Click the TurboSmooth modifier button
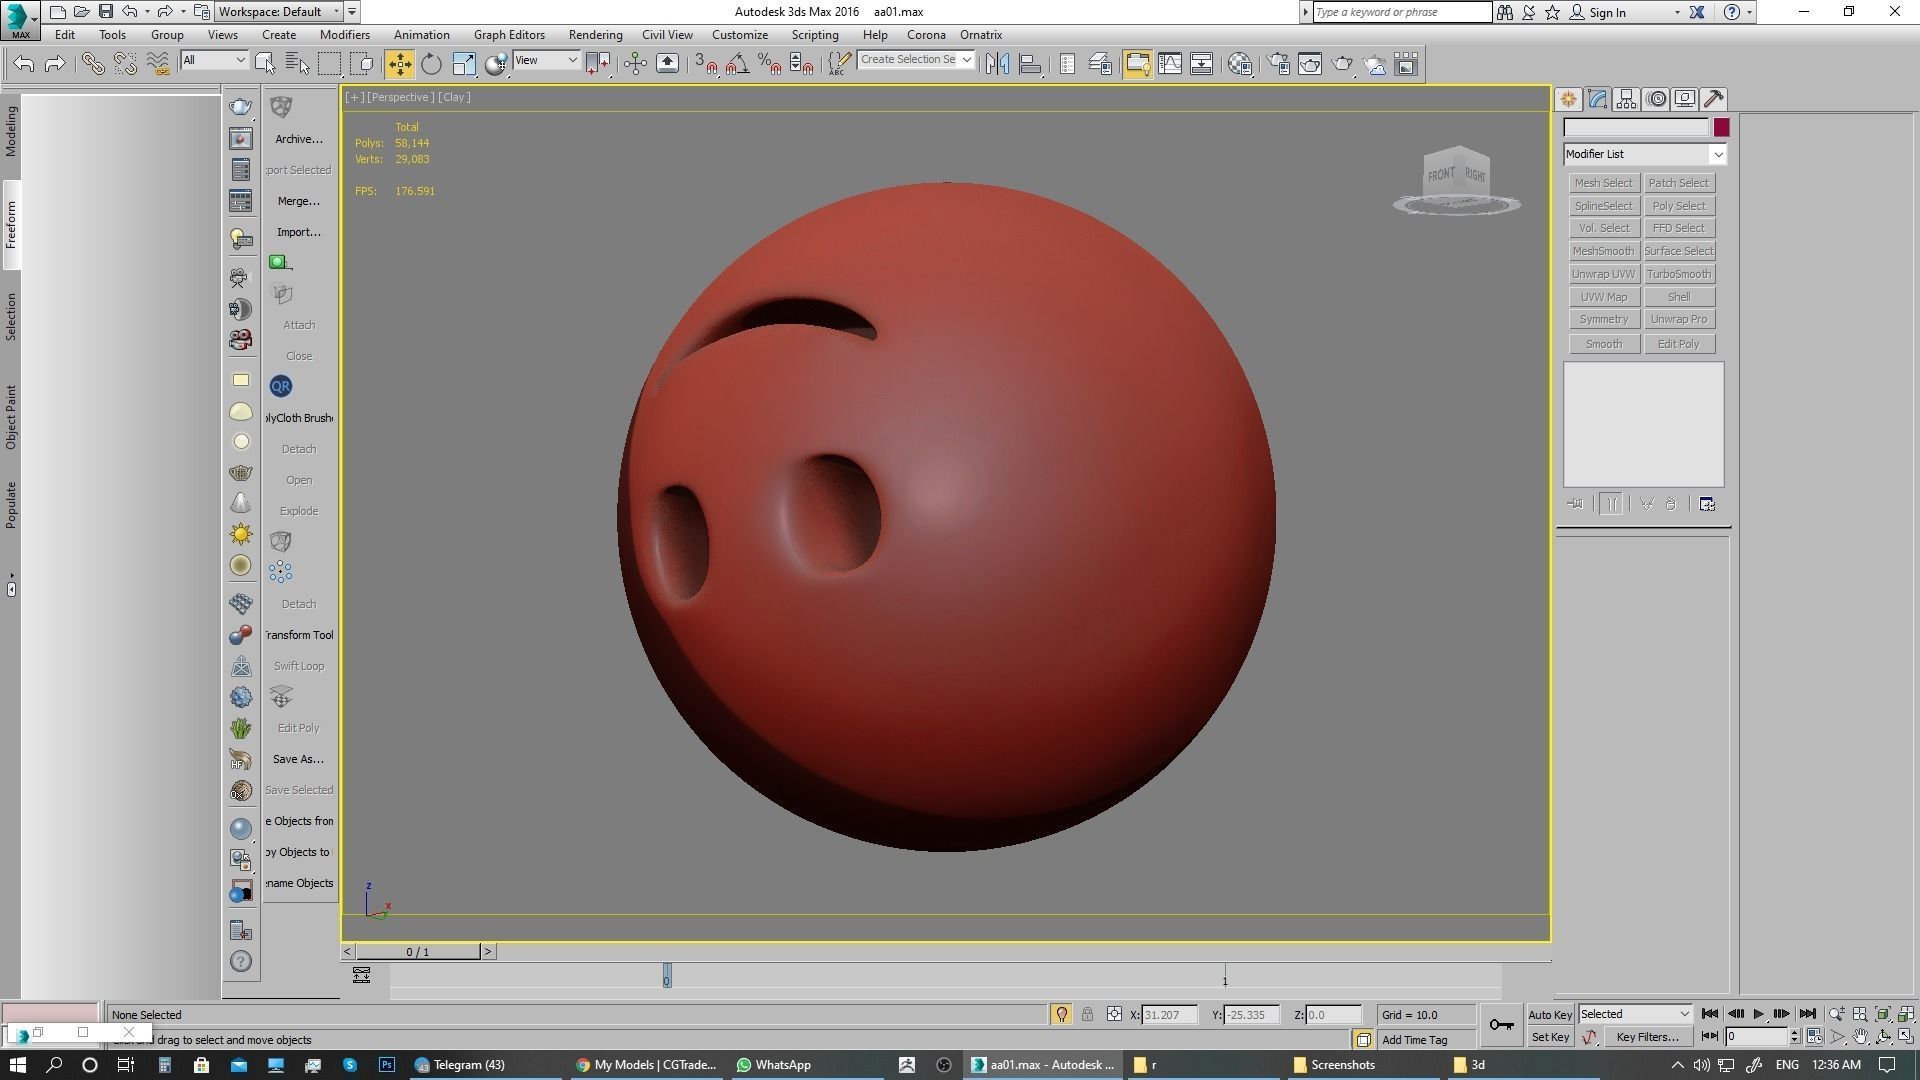The image size is (1920, 1080). pos(1679,274)
